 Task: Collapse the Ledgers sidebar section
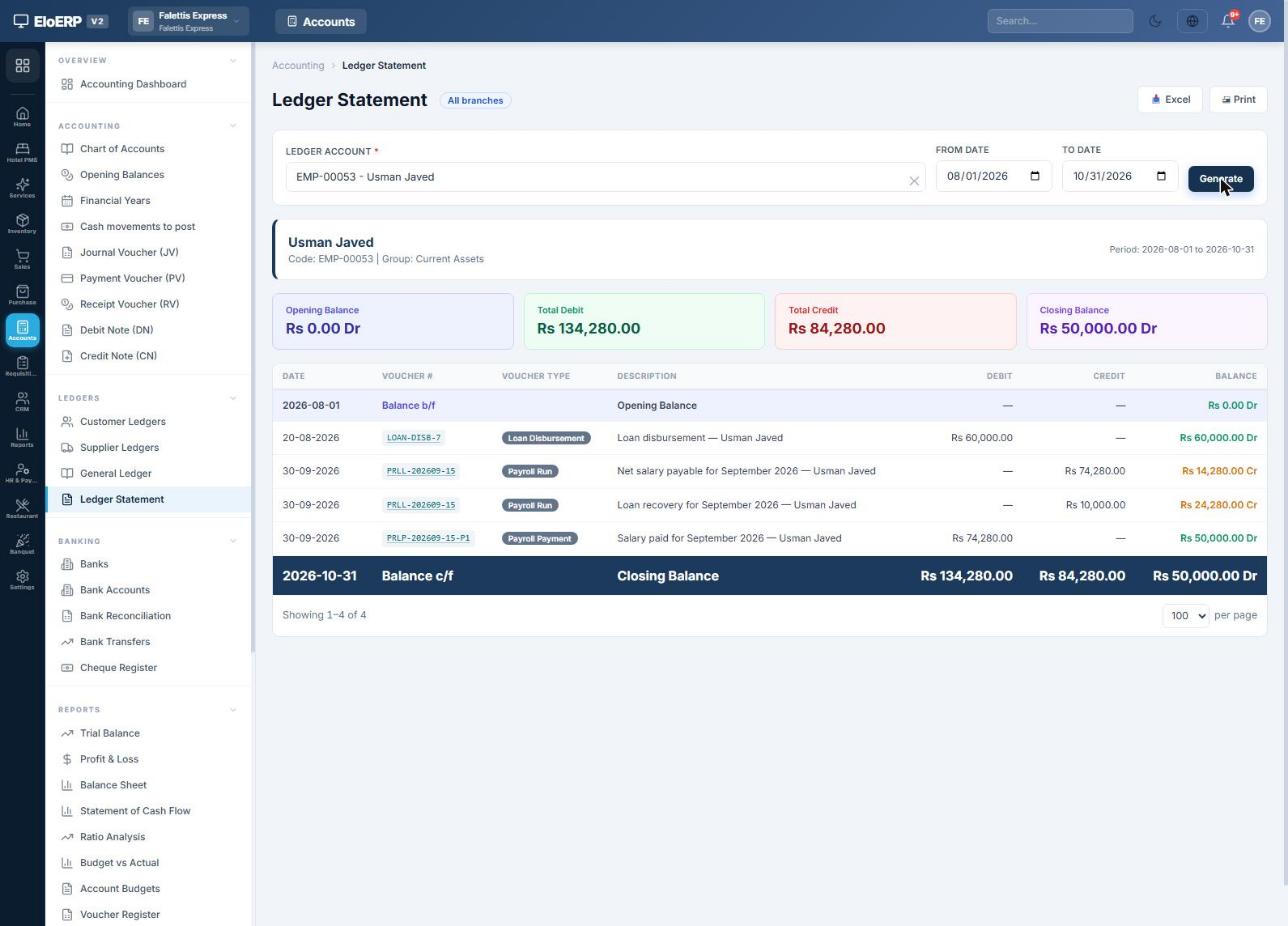[x=233, y=398]
